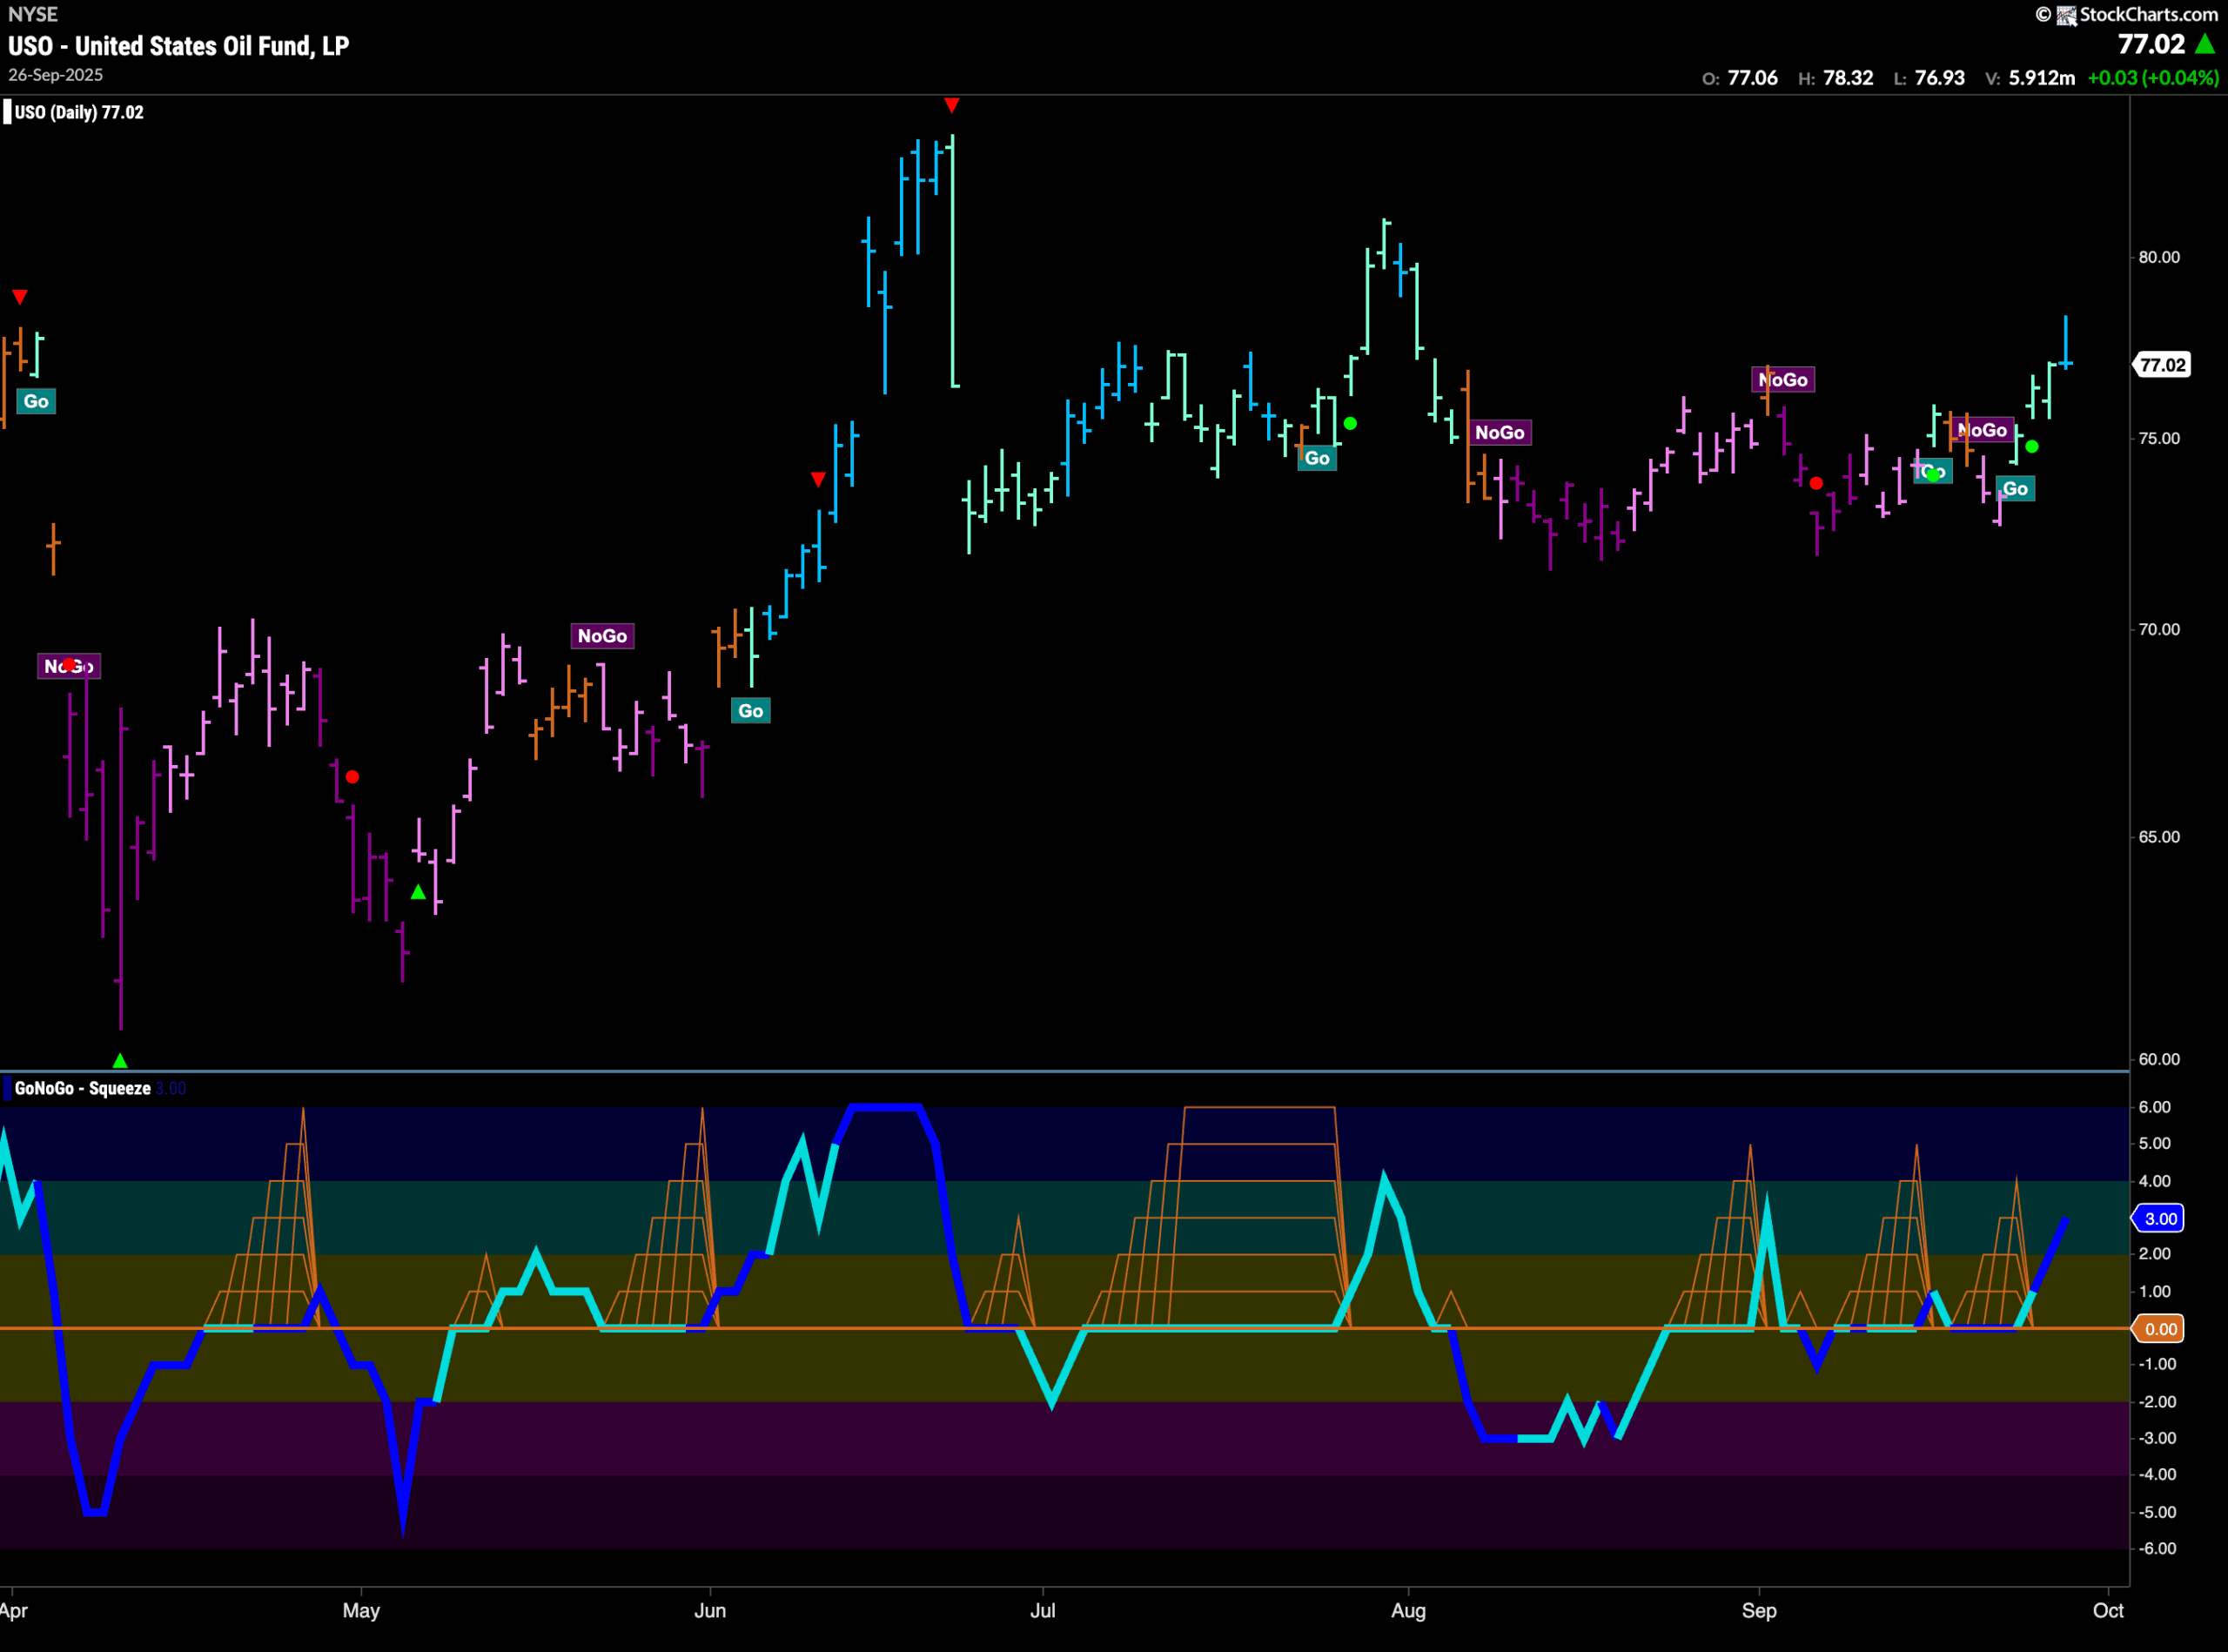Select the August NoGo signal label
2228x1652 pixels.
point(1500,433)
